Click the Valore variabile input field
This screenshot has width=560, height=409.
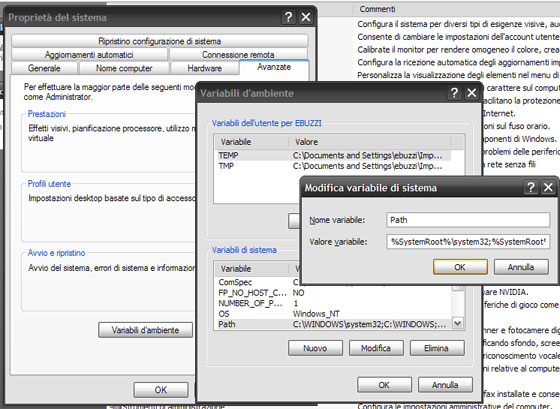coord(468,242)
